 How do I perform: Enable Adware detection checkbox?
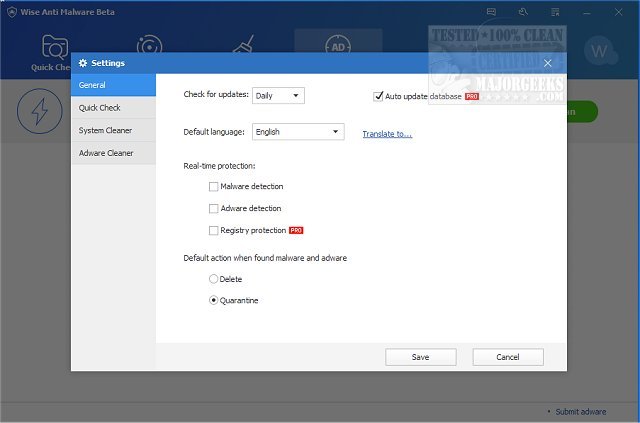click(x=213, y=209)
